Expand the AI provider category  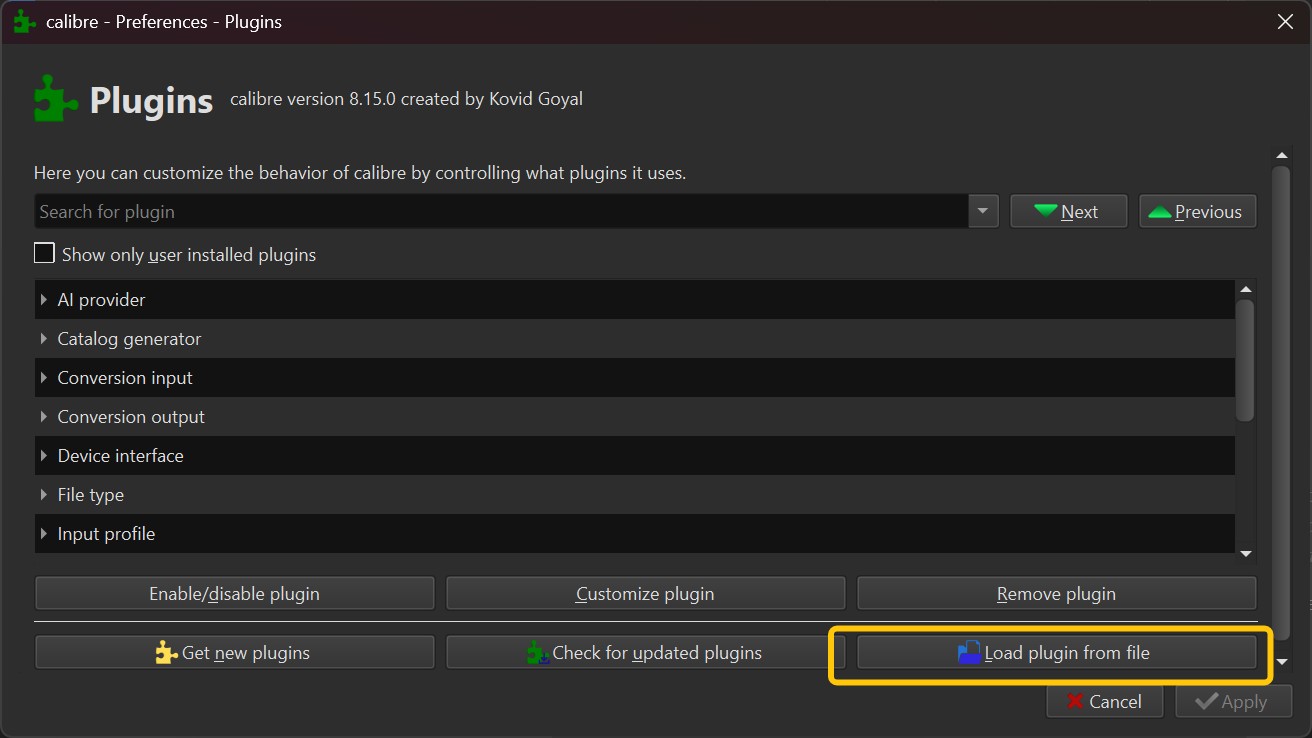click(44, 299)
